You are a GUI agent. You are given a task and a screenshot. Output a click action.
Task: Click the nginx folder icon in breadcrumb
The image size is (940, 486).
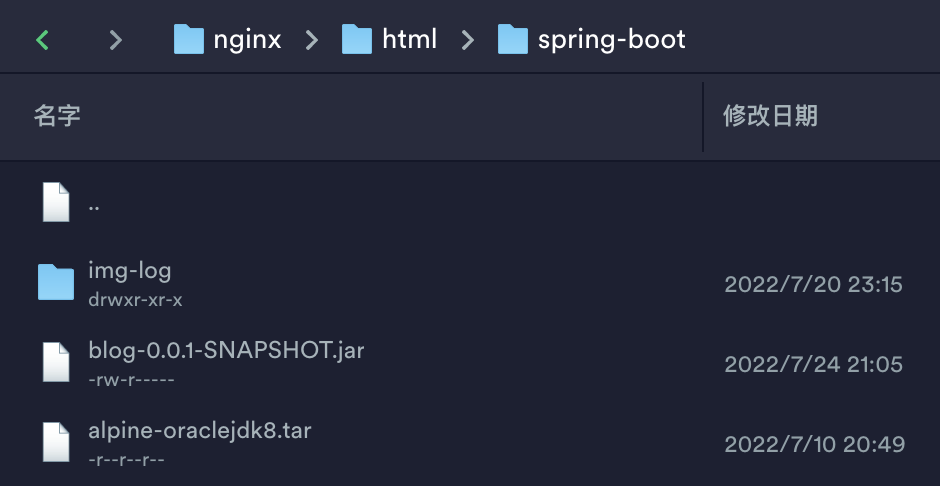click(x=189, y=40)
